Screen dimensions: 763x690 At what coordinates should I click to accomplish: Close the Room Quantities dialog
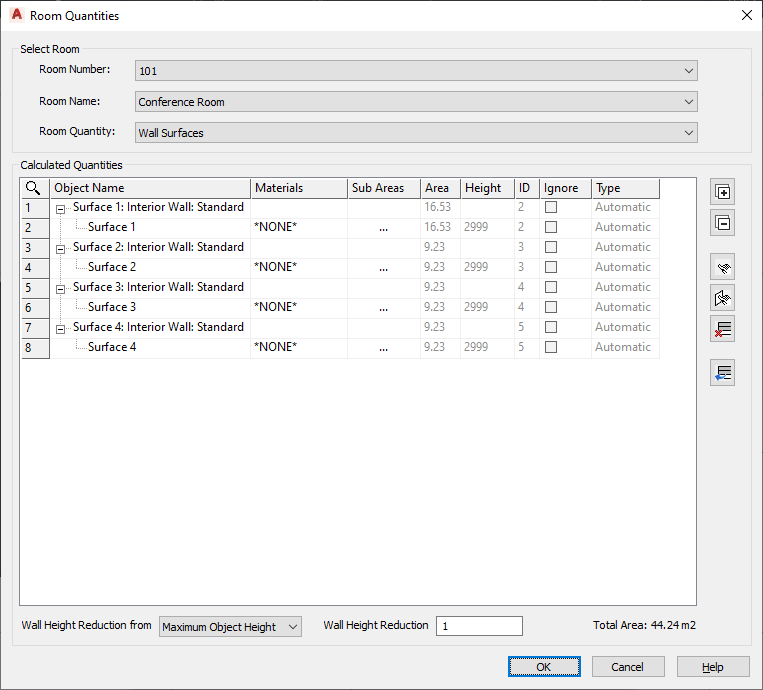(746, 15)
